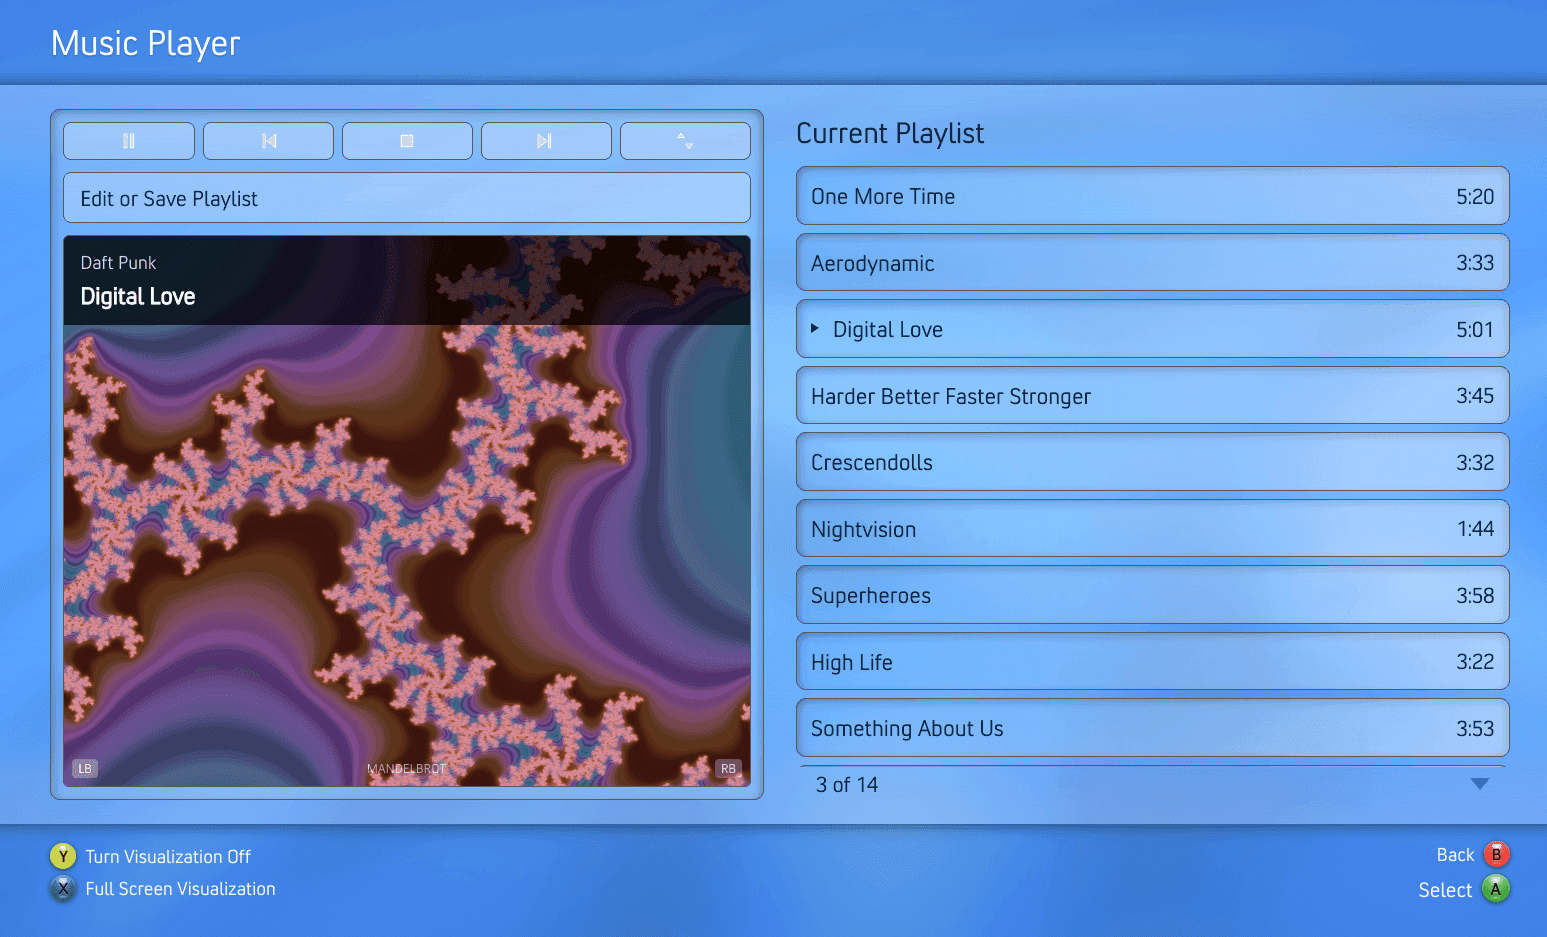
Task: Click the Select label
Action: [x=1445, y=890]
